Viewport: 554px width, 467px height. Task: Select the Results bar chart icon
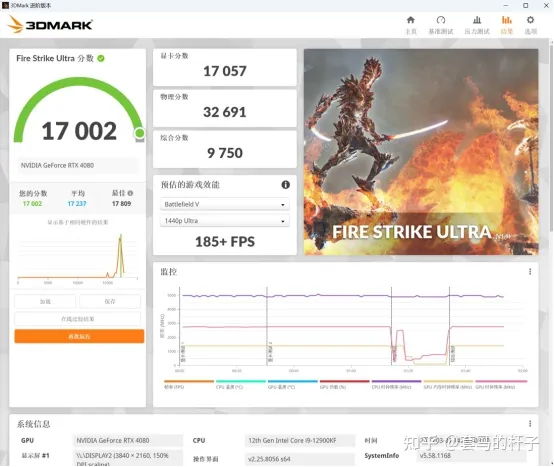click(x=507, y=20)
